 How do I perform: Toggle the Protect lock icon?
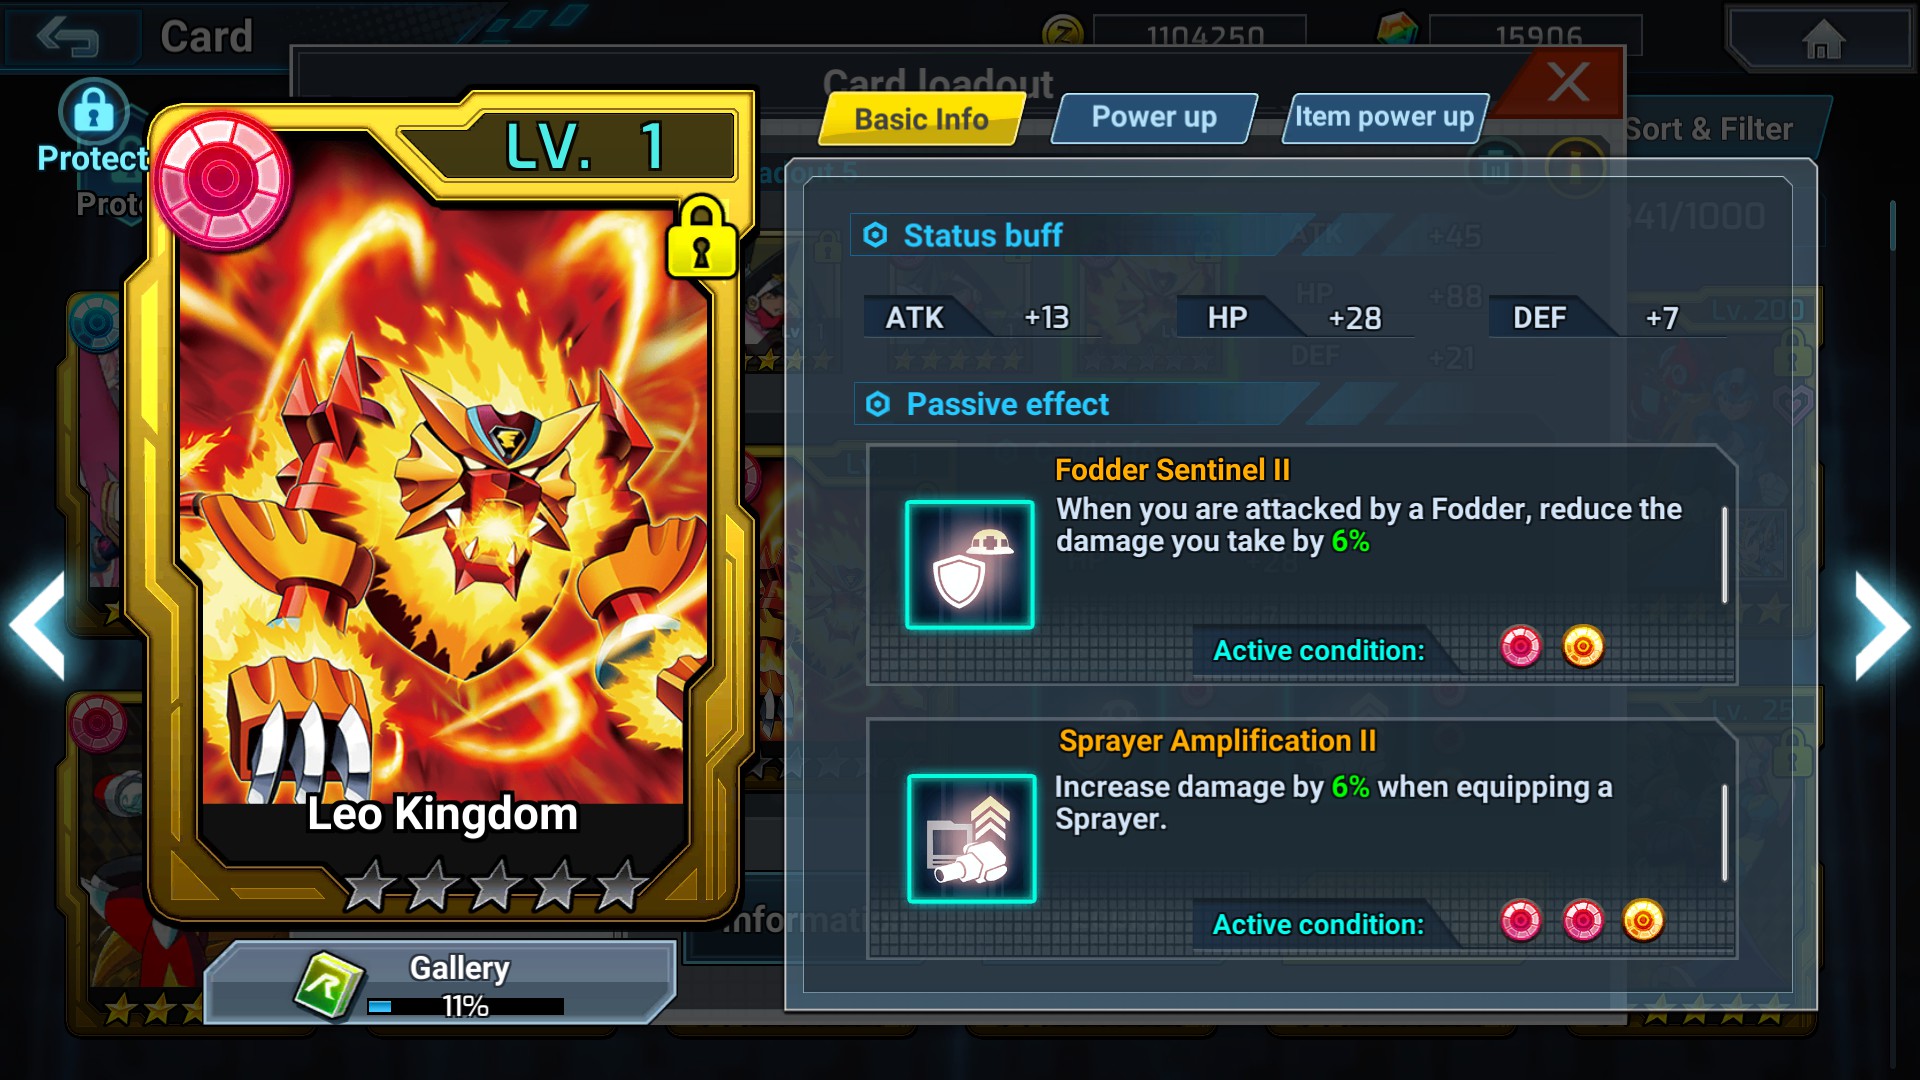pyautogui.click(x=93, y=111)
